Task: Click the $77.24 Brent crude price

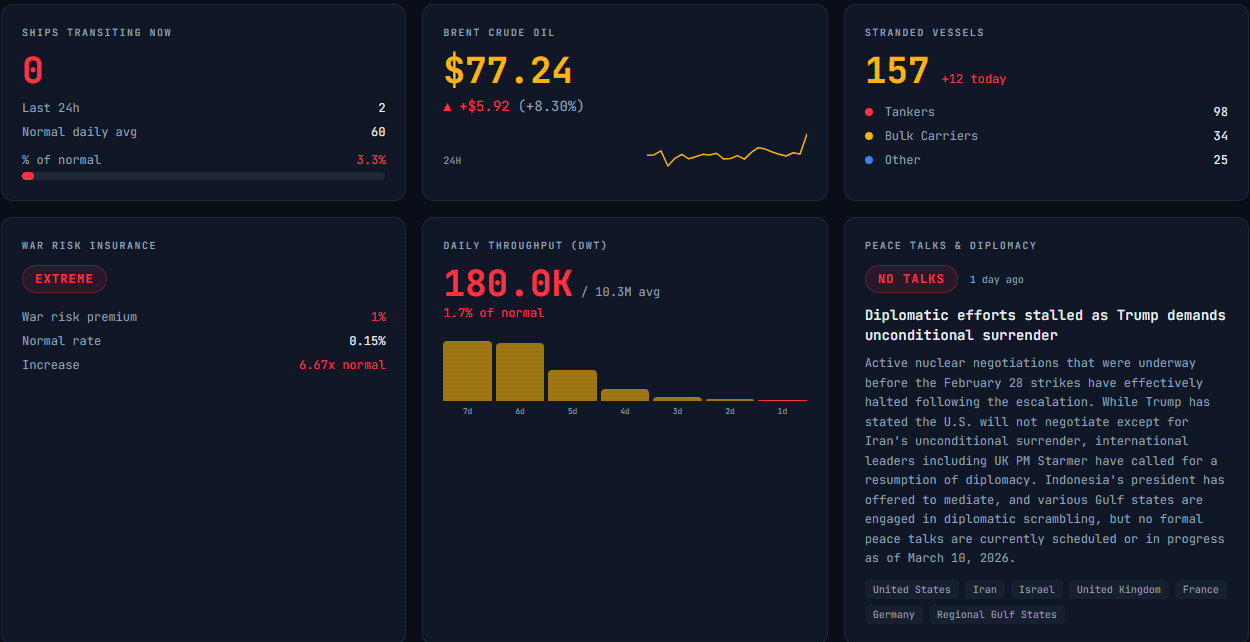Action: tap(508, 71)
